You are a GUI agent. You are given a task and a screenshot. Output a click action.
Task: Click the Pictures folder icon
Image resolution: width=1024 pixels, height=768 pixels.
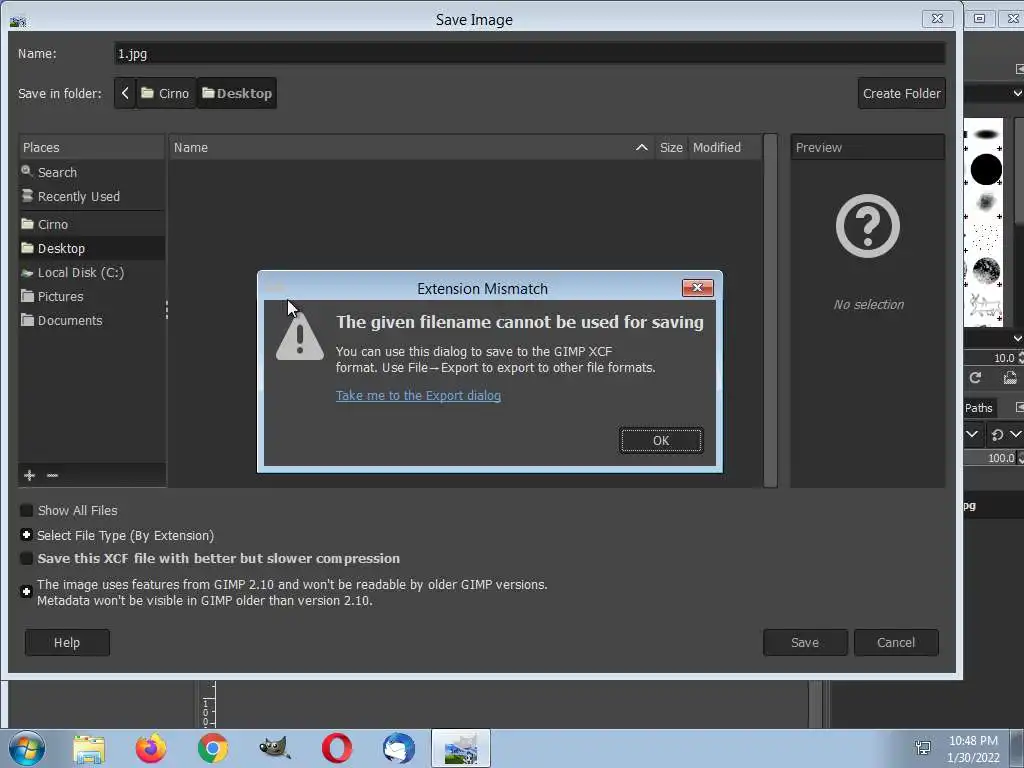coord(27,296)
